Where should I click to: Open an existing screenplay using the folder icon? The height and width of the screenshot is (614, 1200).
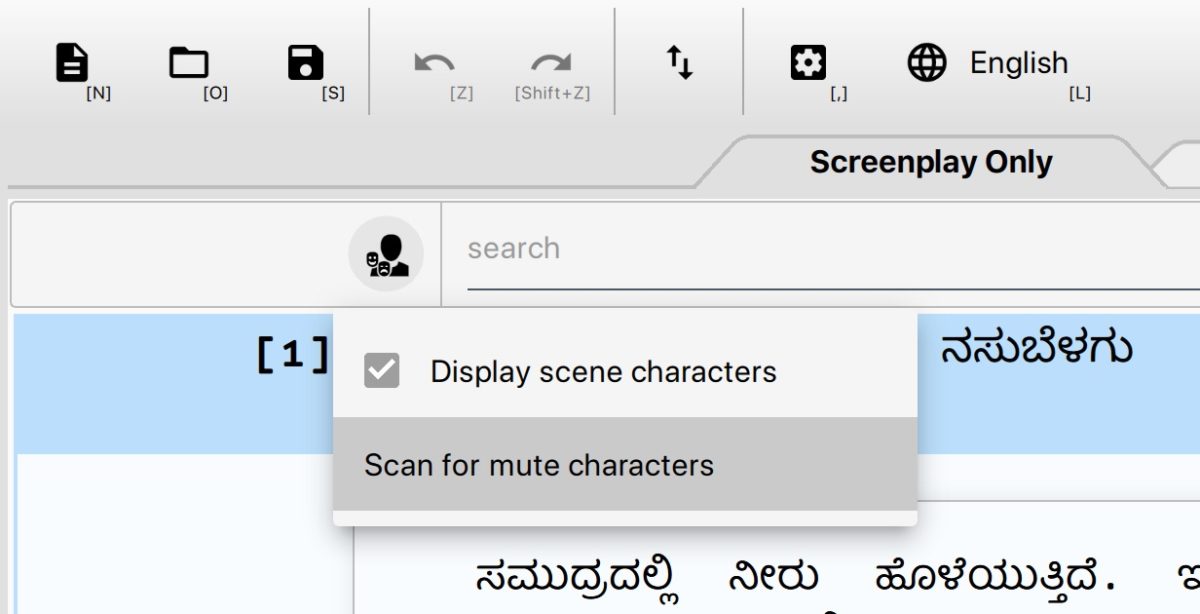click(x=187, y=62)
